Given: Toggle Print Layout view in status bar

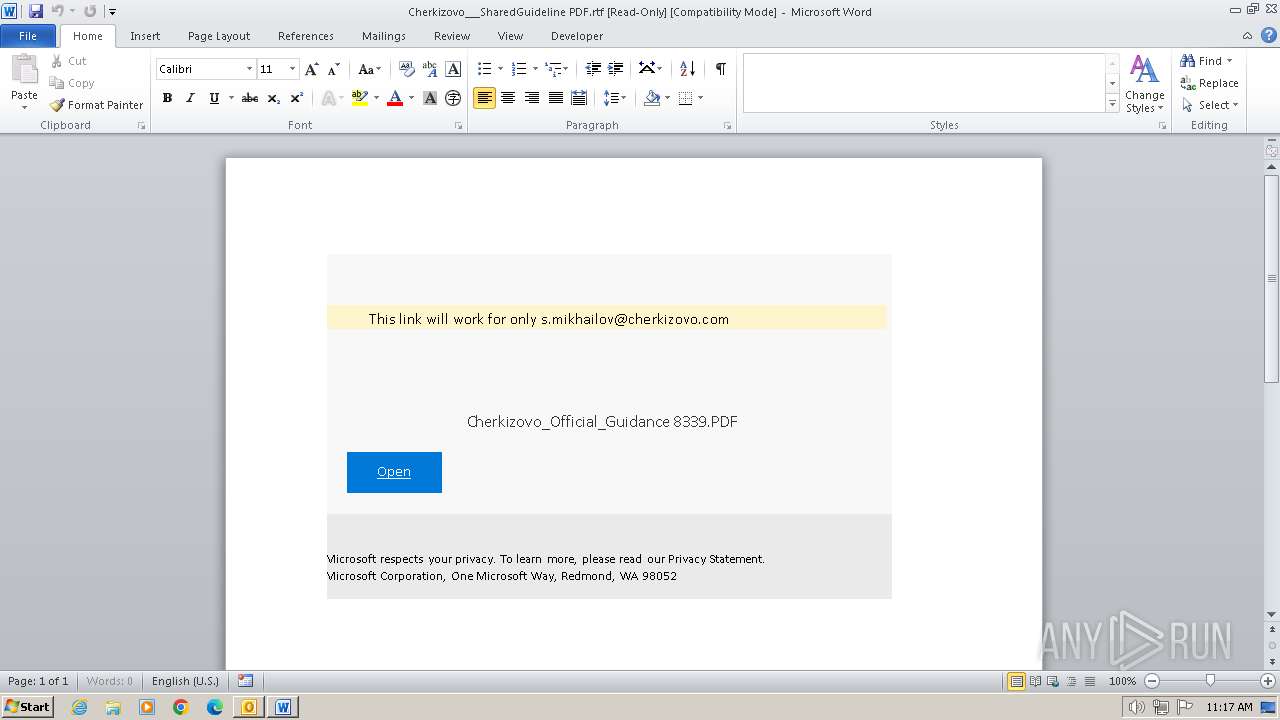Looking at the screenshot, I should click(x=1016, y=681).
